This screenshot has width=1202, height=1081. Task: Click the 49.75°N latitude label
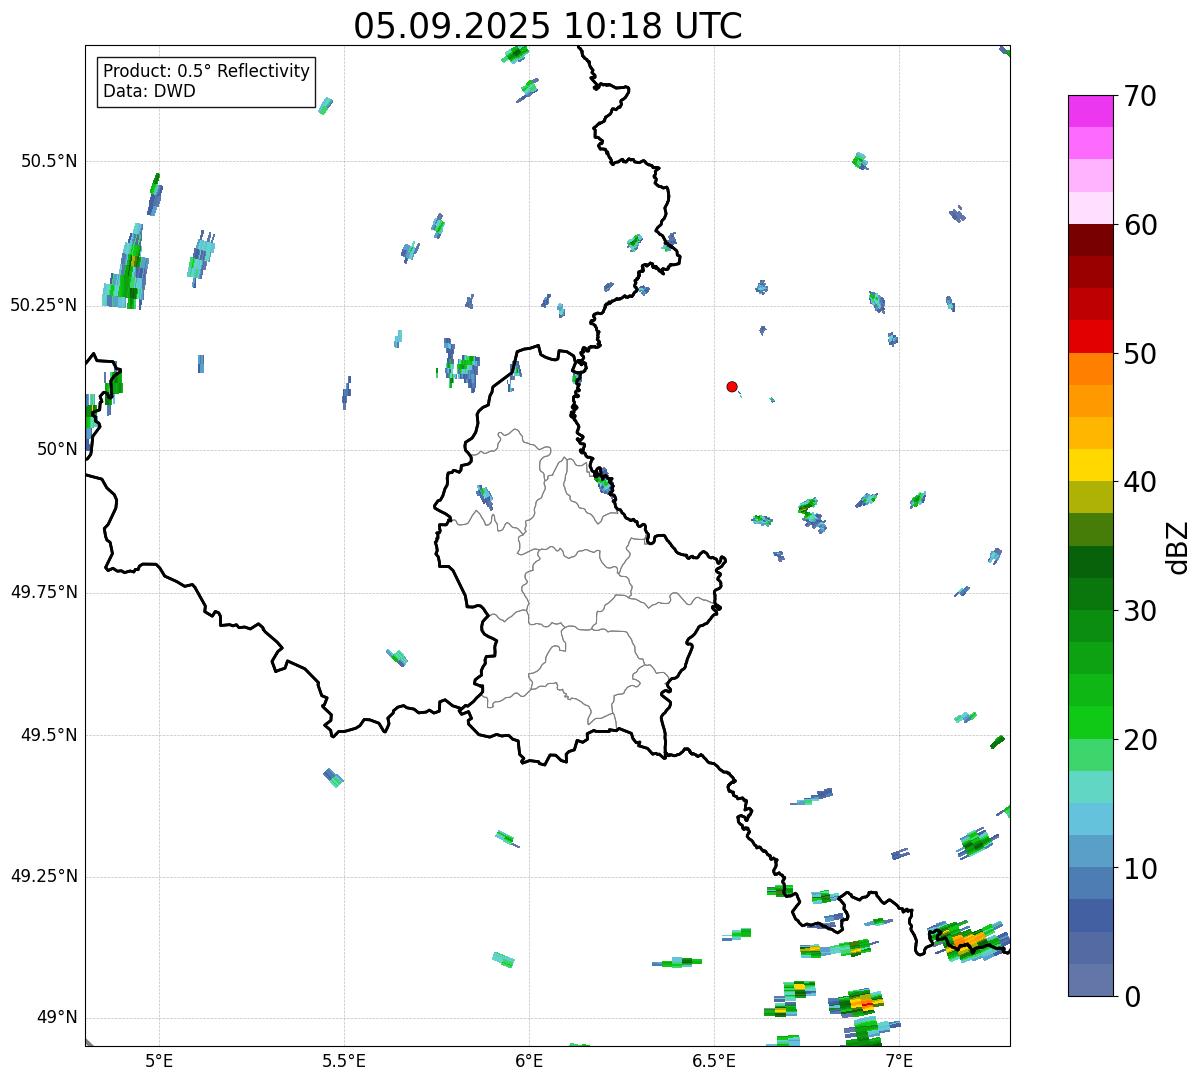[44, 592]
